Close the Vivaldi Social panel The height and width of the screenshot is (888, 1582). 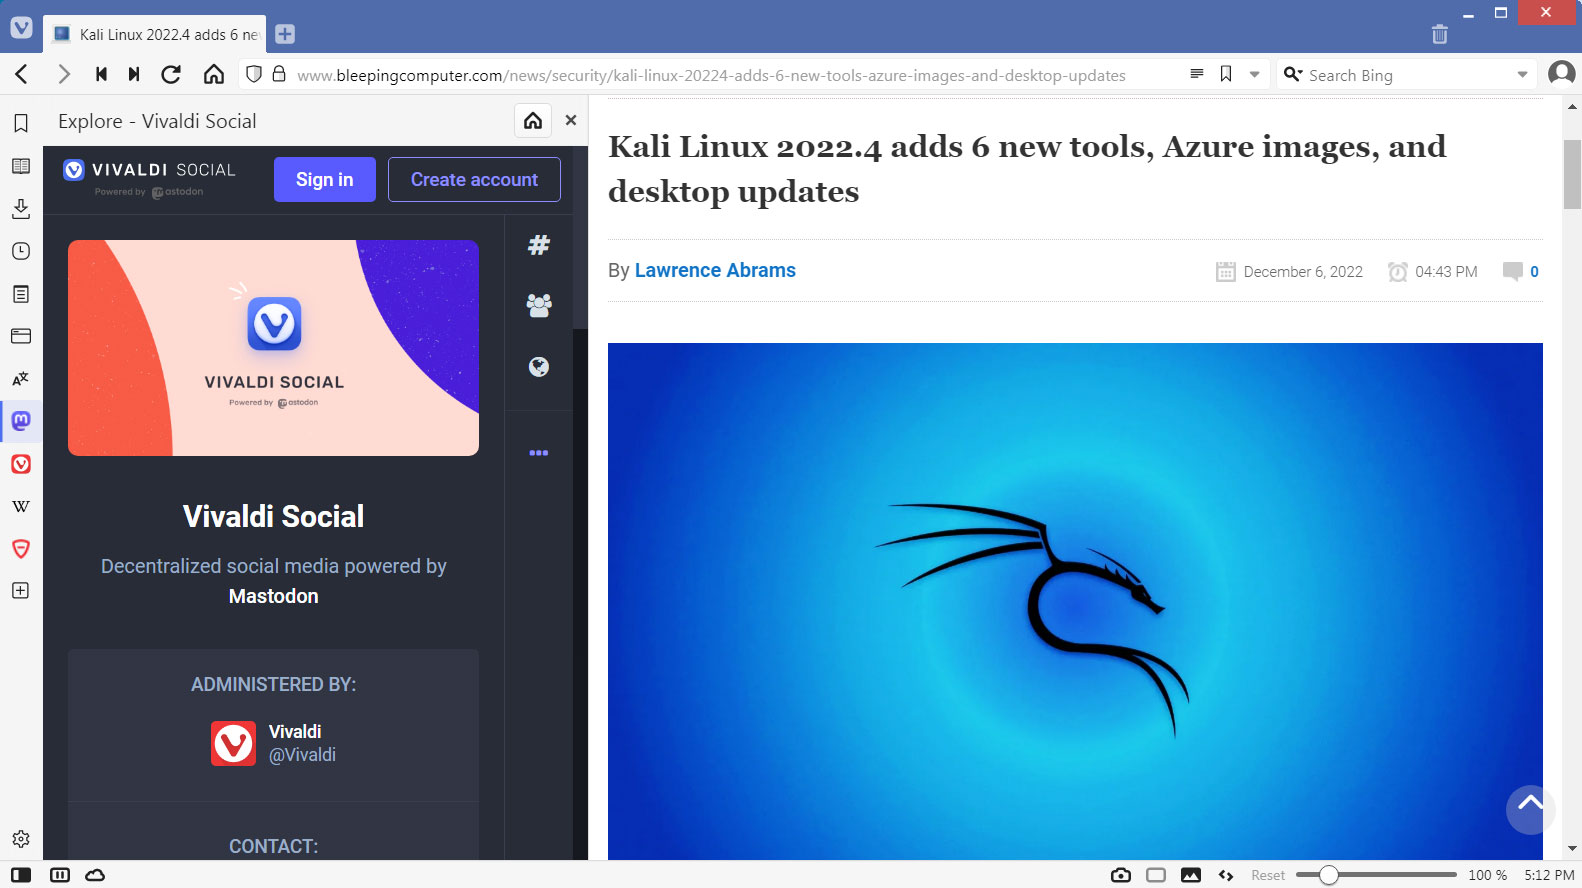click(x=571, y=120)
